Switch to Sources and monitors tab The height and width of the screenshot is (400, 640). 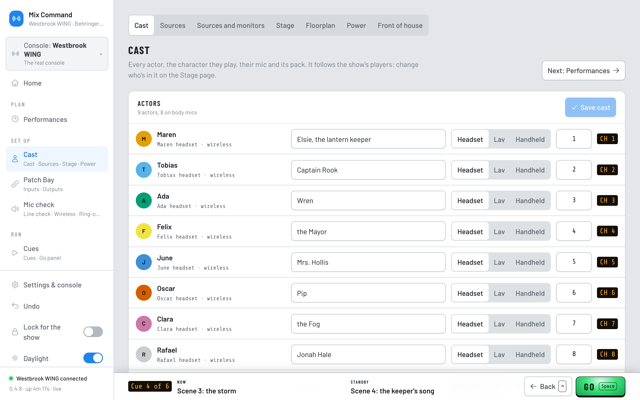coord(231,25)
